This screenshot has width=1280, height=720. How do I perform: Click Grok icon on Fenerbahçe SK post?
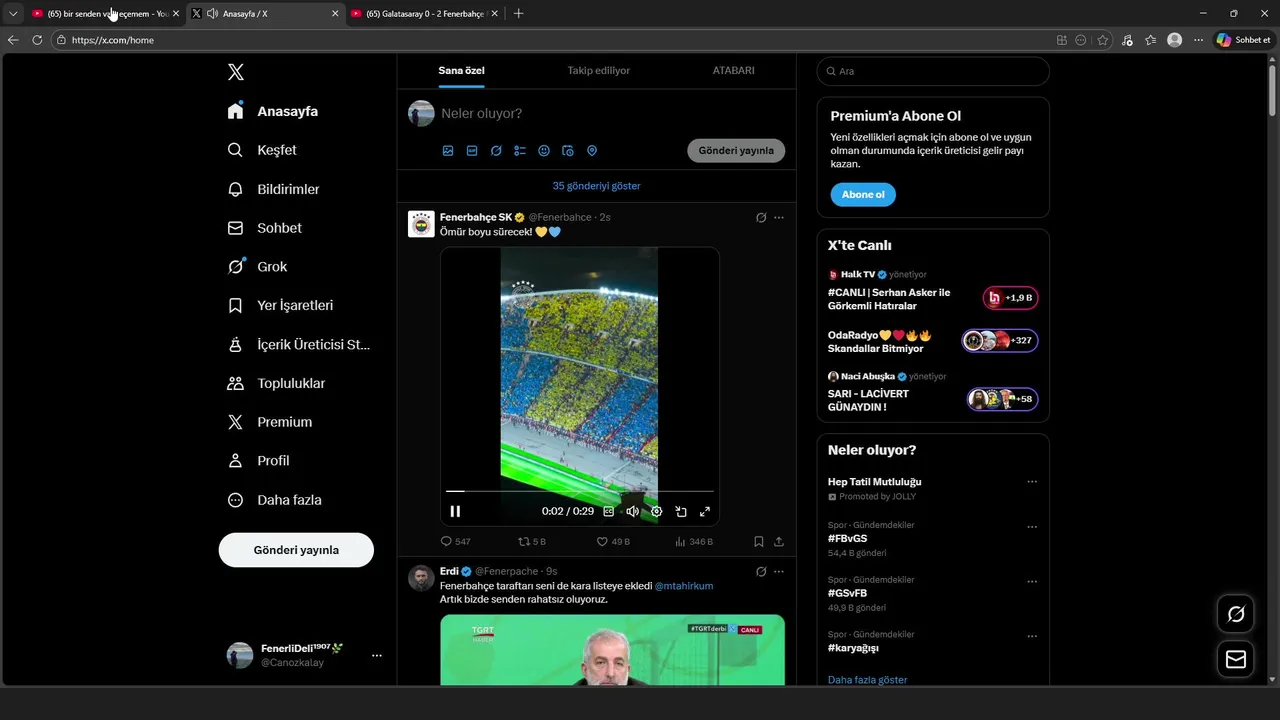761,217
